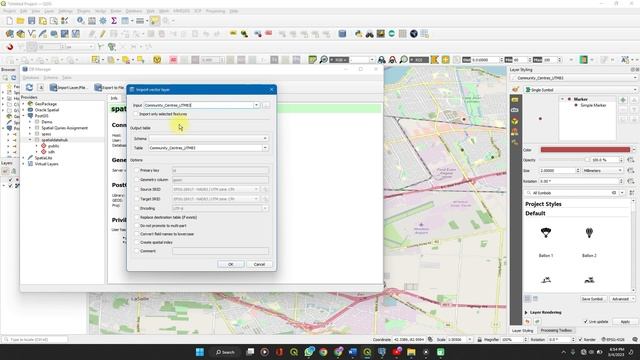
Task: Switch to the Layer Styling tab at the bottom
Action: [522, 331]
